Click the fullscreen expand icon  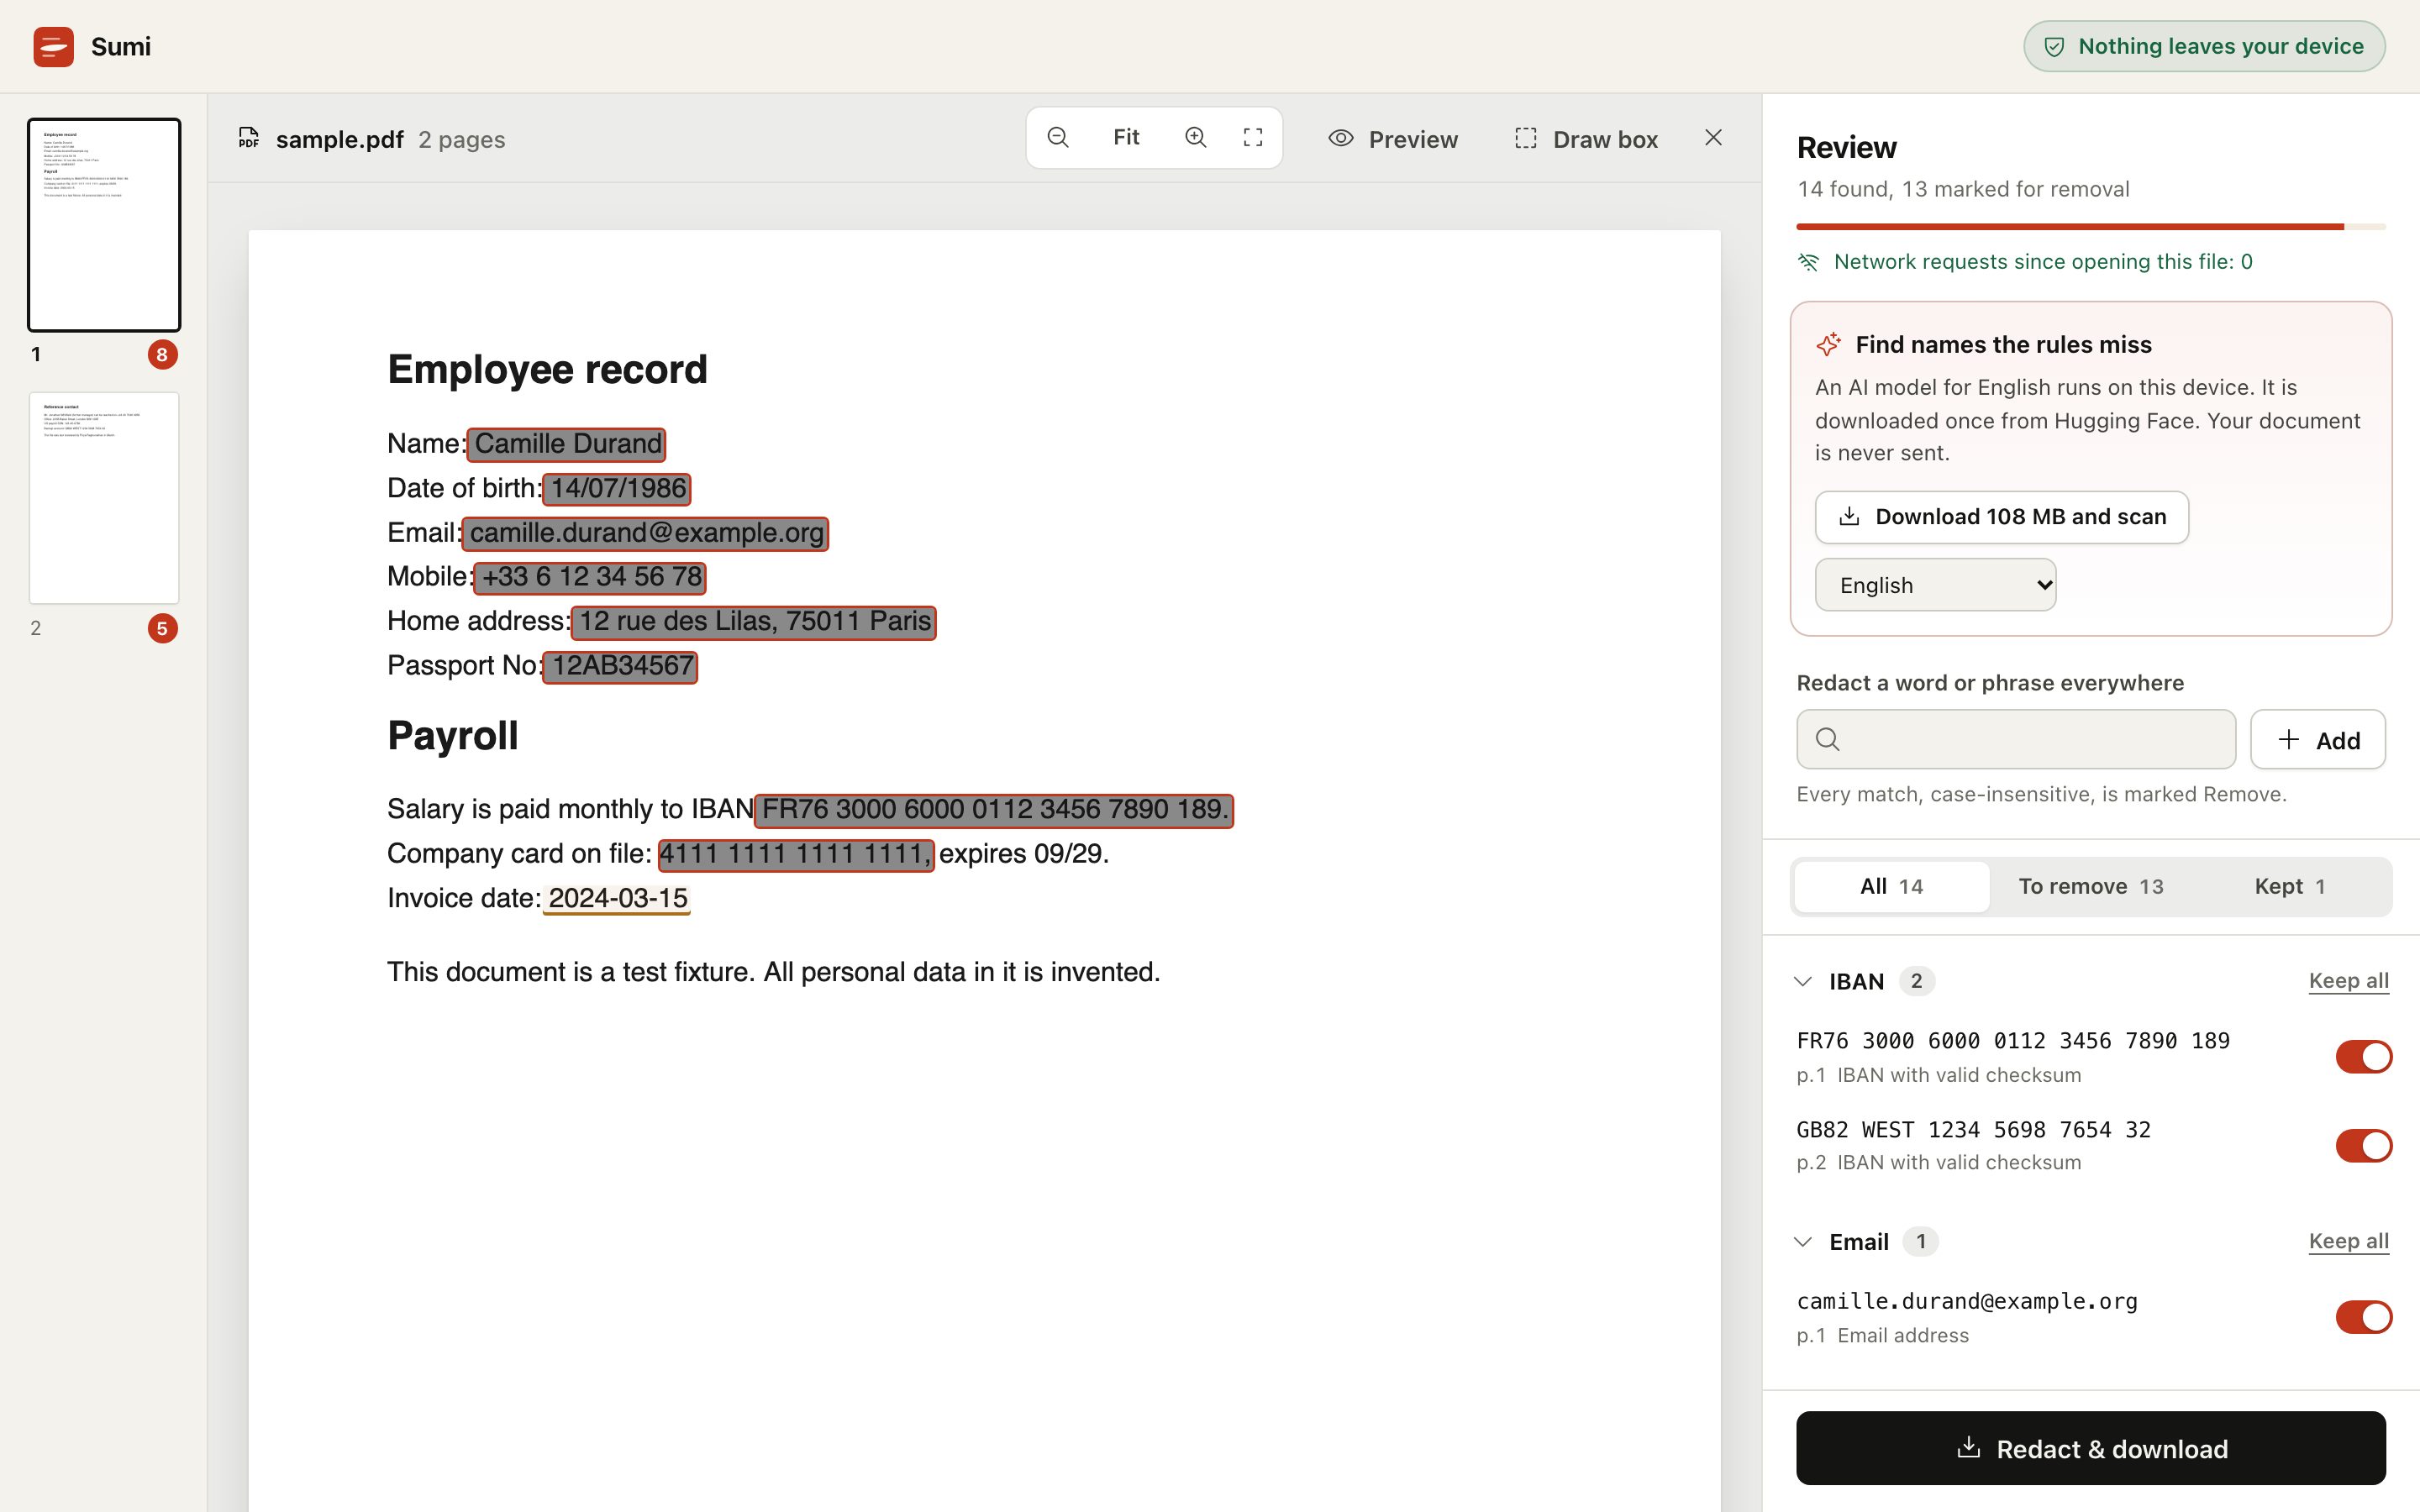coord(1253,138)
